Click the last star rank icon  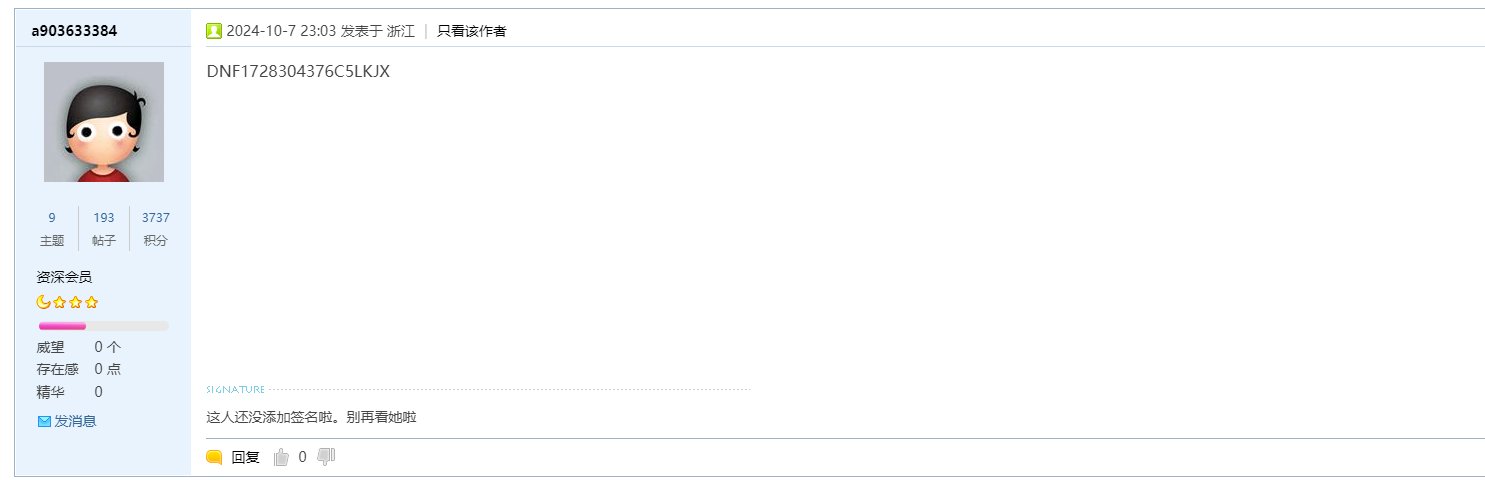coord(91,302)
